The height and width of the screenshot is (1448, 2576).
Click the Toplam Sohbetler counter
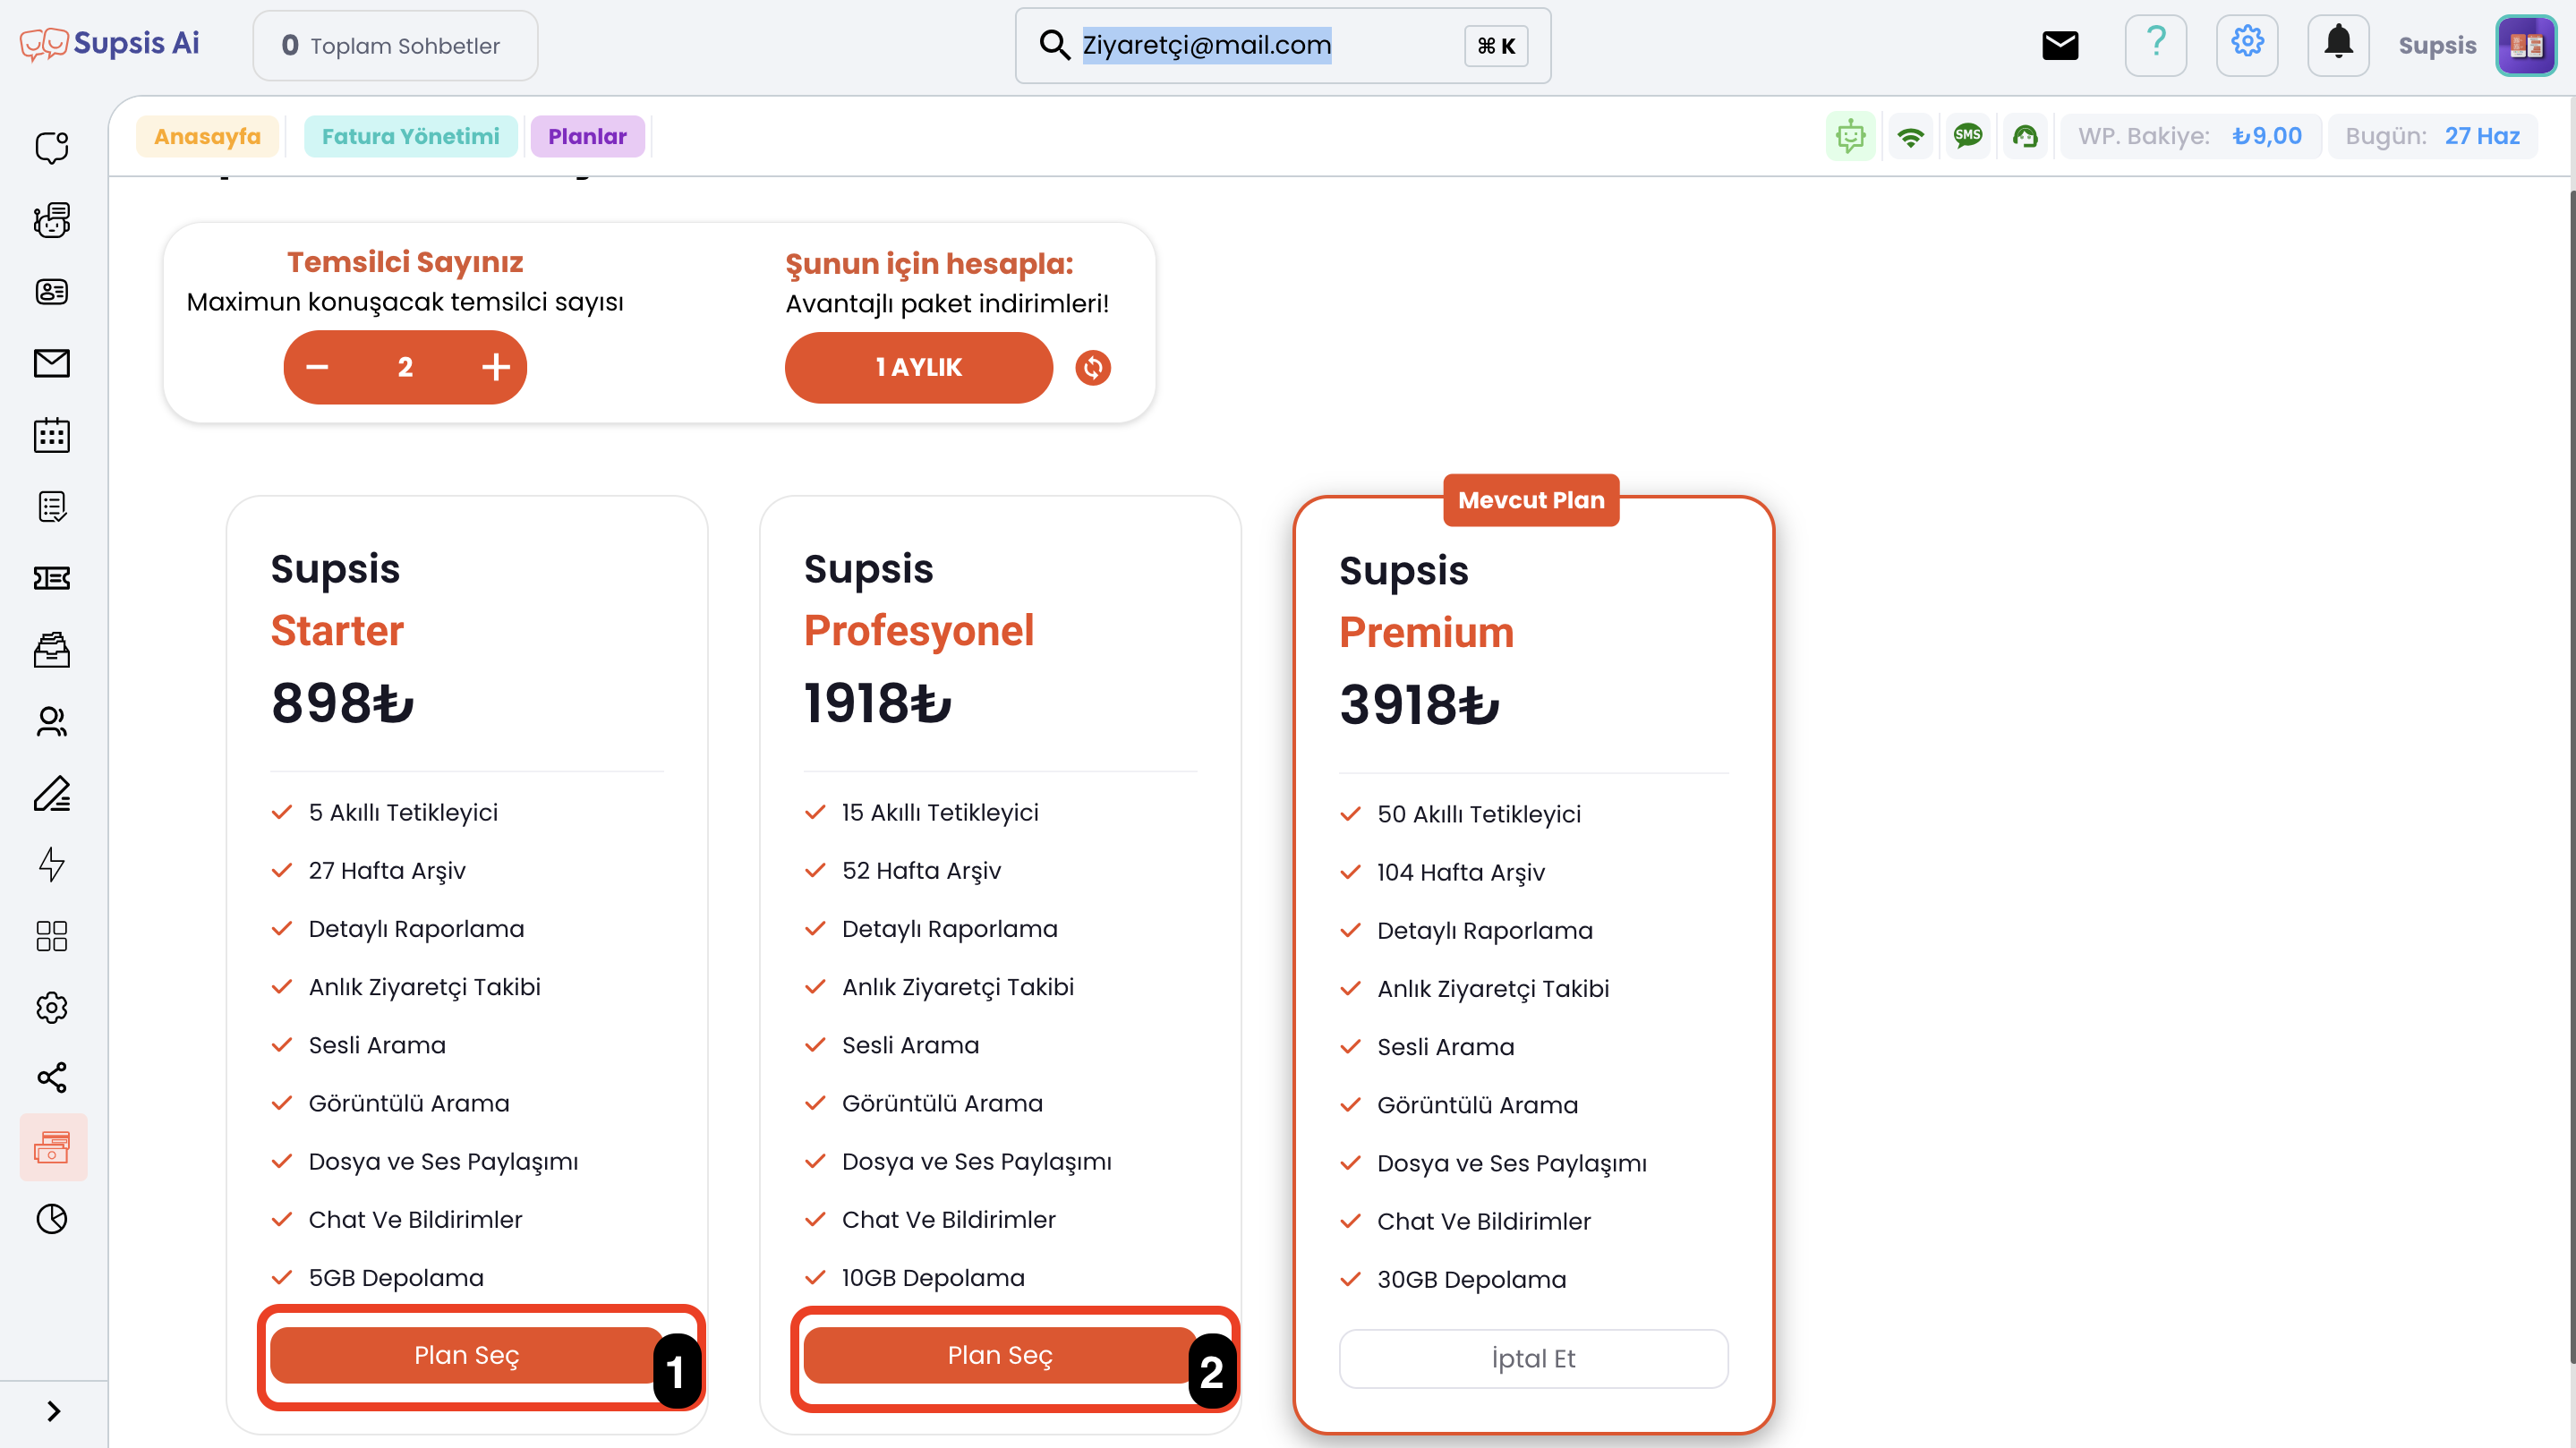(x=395, y=45)
